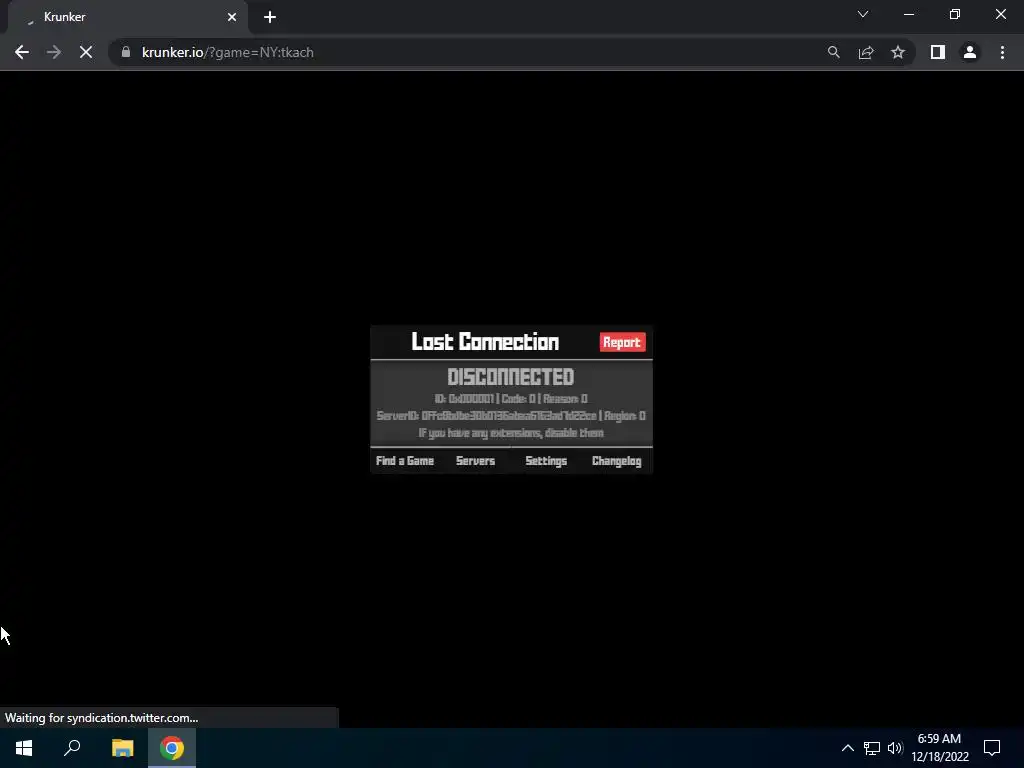Open Chrome three-dot menu
1024x768 pixels.
point(1002,52)
